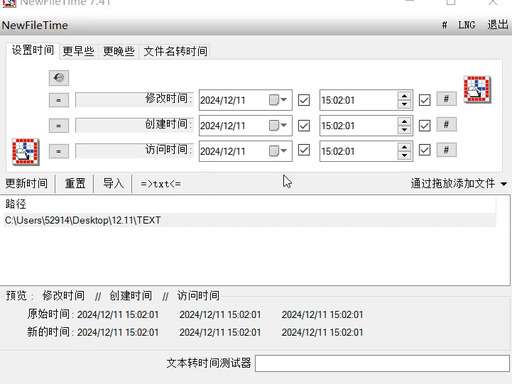This screenshot has width=512, height=384.
Task: Click the 新的时间 label in preview
Action: [x=49, y=332]
